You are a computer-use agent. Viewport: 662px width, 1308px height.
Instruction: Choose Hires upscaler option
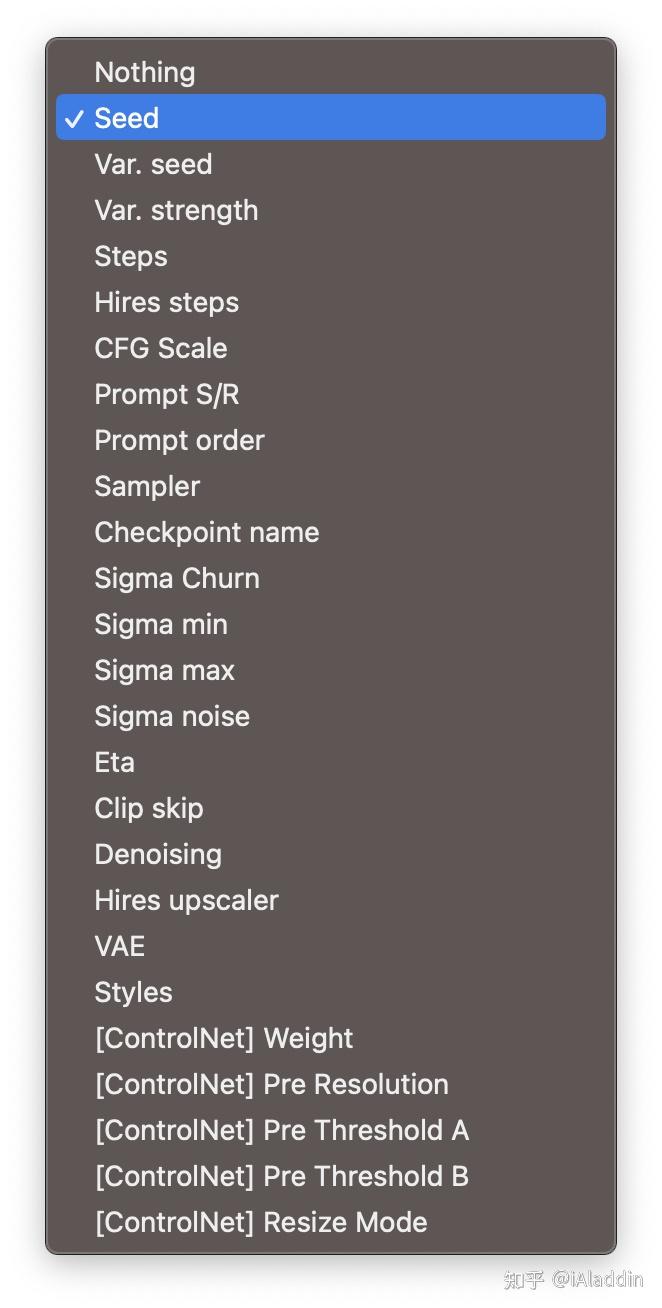[x=187, y=900]
